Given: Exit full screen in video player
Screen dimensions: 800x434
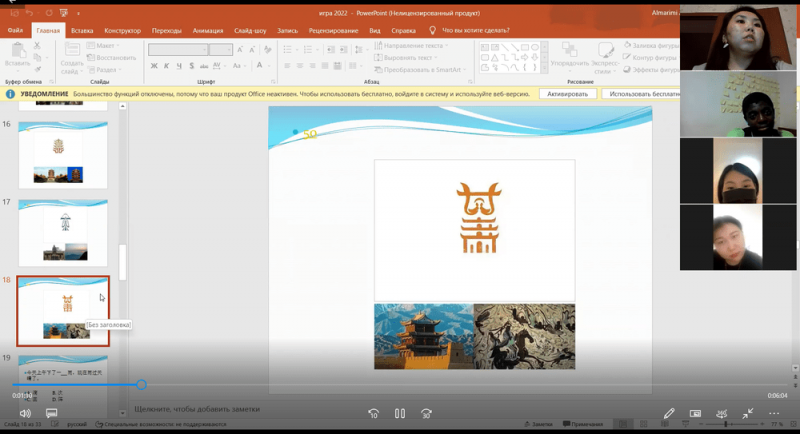Looking at the screenshot, I should 748,413.
